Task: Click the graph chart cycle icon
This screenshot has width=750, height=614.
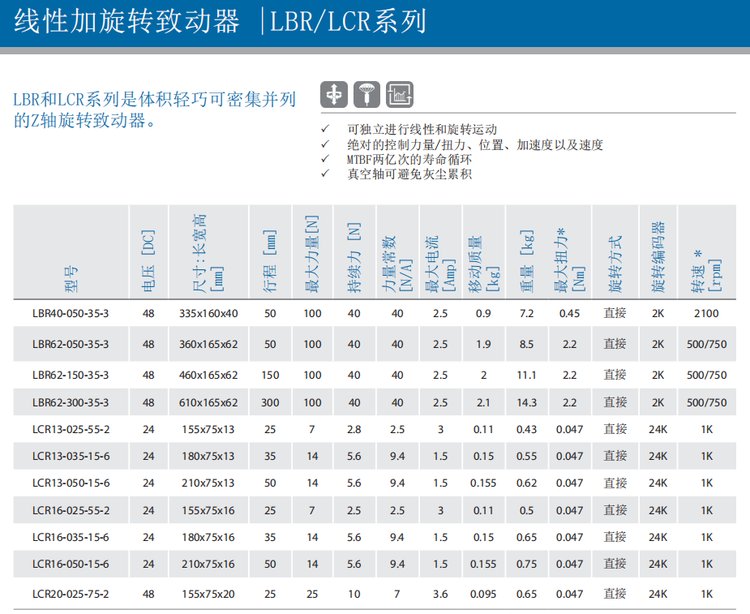Action: coord(399,95)
